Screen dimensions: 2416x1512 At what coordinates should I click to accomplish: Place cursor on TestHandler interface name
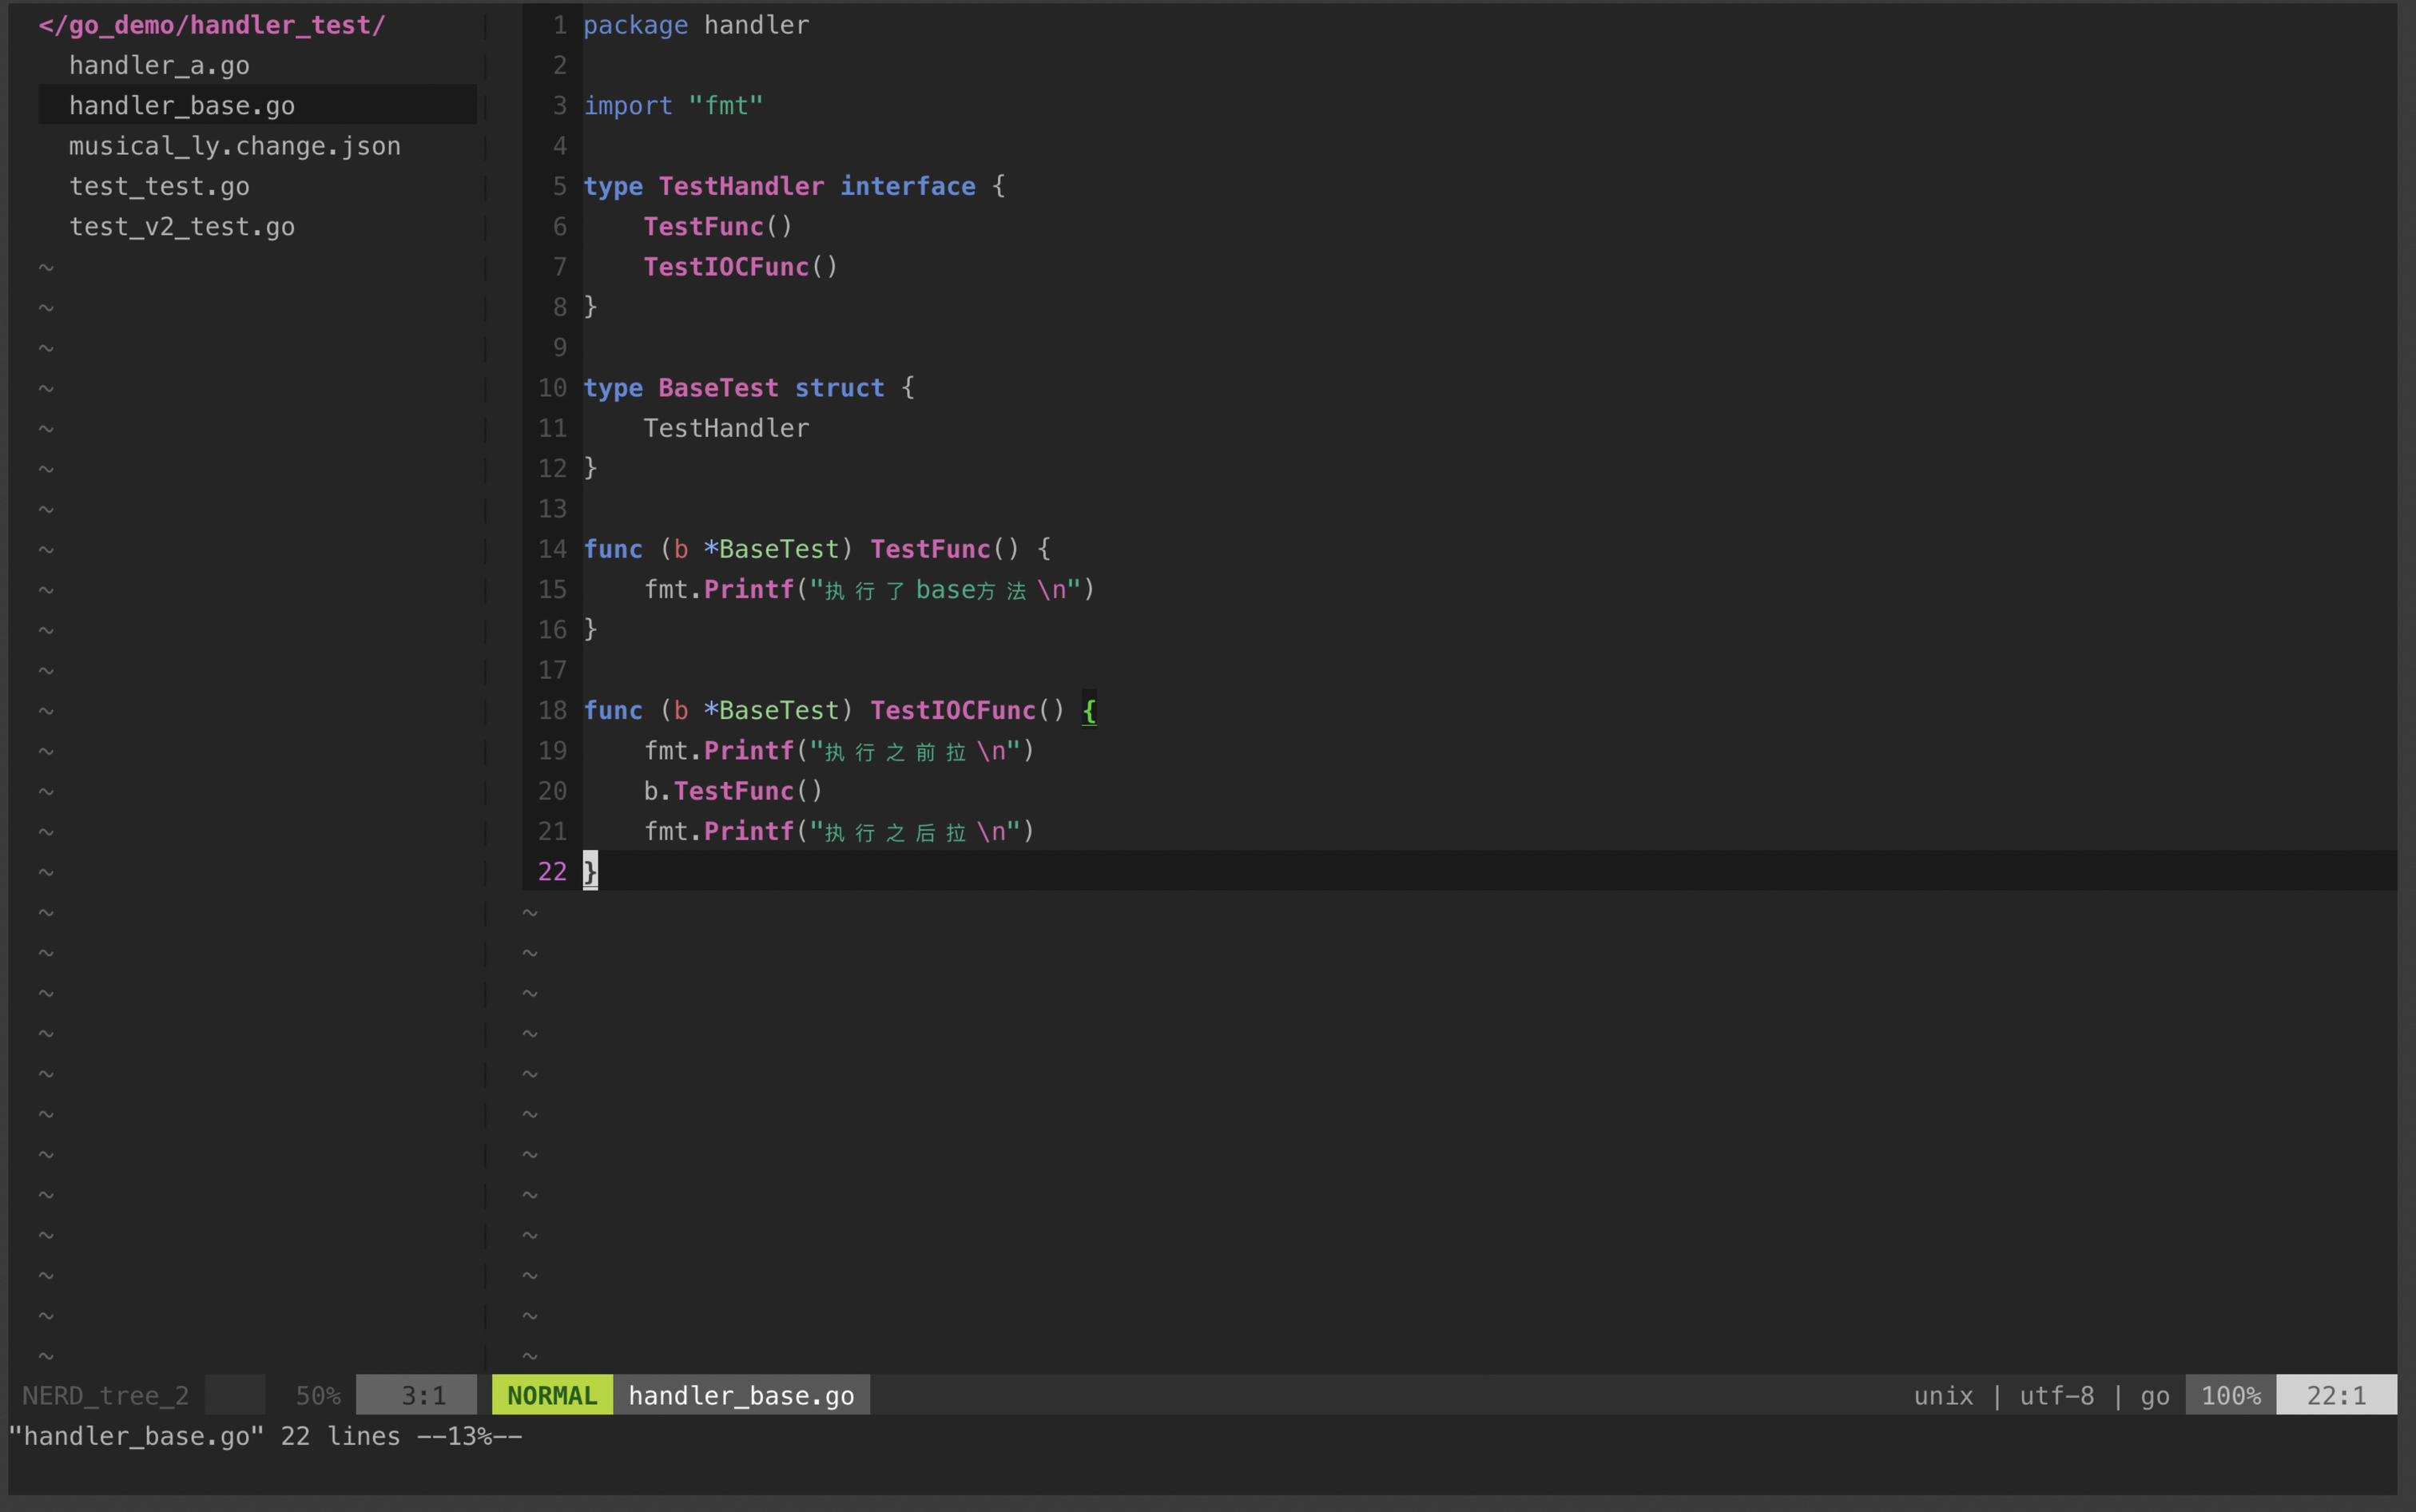(741, 187)
